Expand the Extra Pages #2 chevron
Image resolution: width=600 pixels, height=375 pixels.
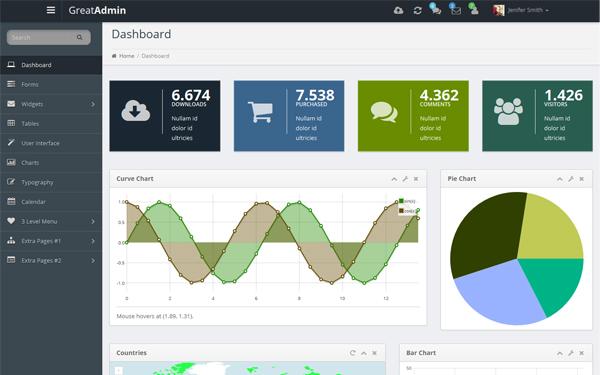click(93, 260)
